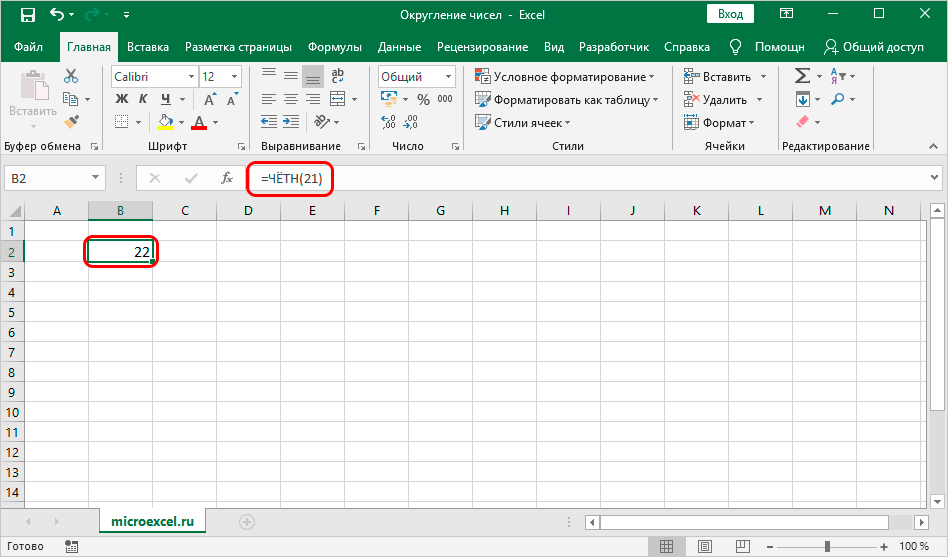This screenshot has height=557, width=948.
Task: Click the Wrap Text icon
Action: (x=338, y=77)
